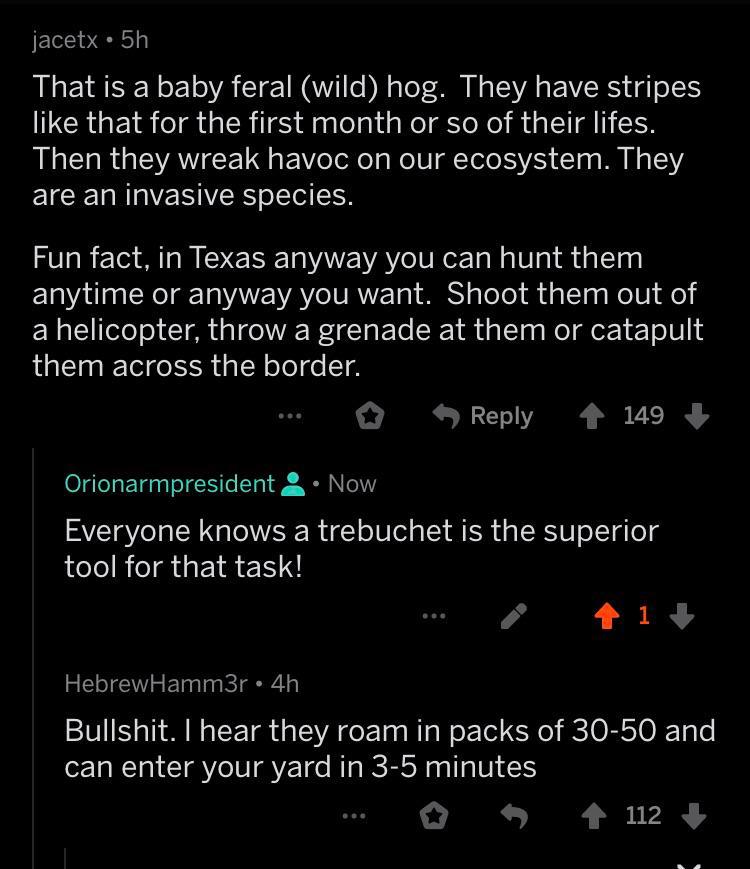Open Orionarmpresident's profile

point(169,484)
